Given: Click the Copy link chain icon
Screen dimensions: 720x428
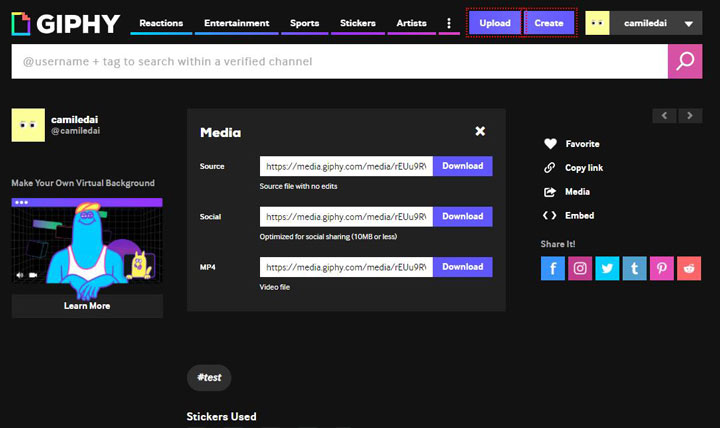Looking at the screenshot, I should click(x=550, y=168).
